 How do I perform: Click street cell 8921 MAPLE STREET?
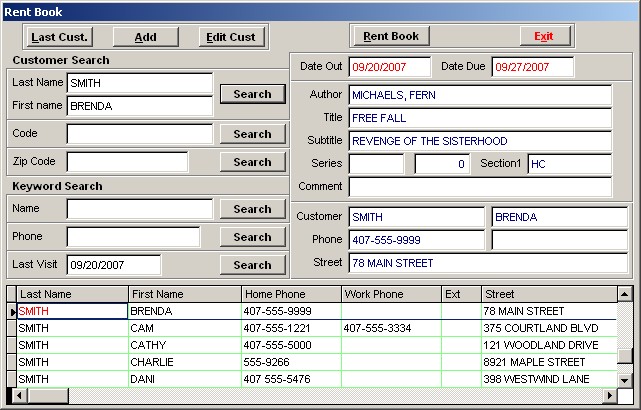tap(549, 362)
